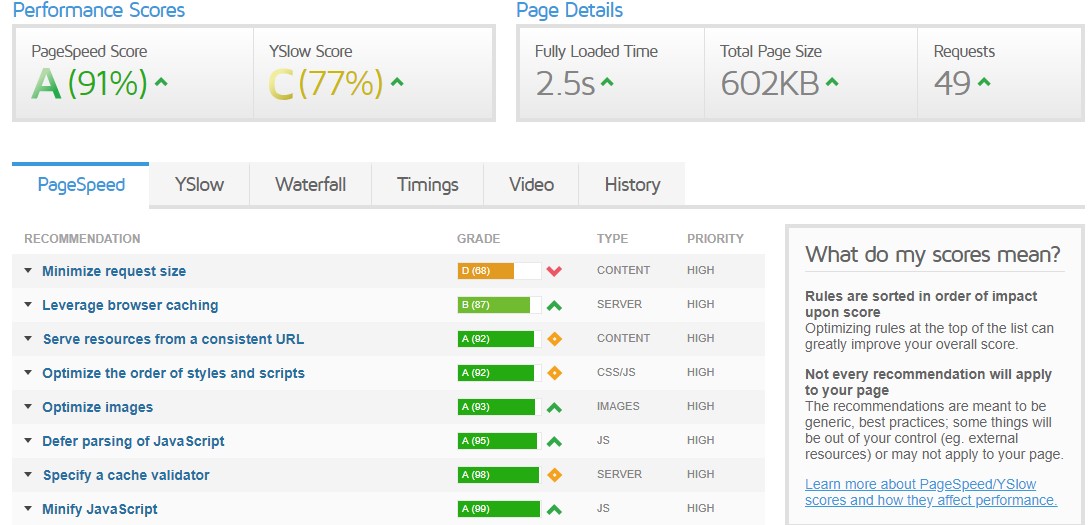Click the Optimize images recommendation title

pyautogui.click(x=98, y=407)
